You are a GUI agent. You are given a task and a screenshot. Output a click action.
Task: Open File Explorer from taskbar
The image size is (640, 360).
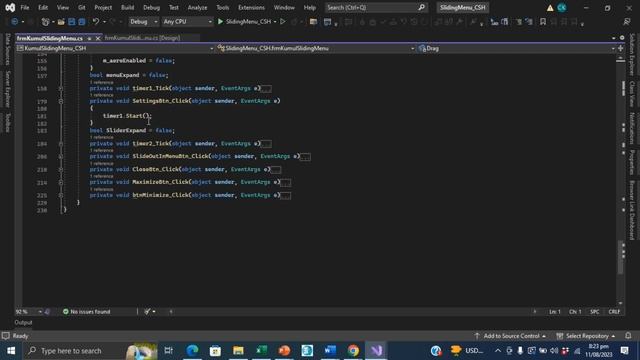point(238,351)
